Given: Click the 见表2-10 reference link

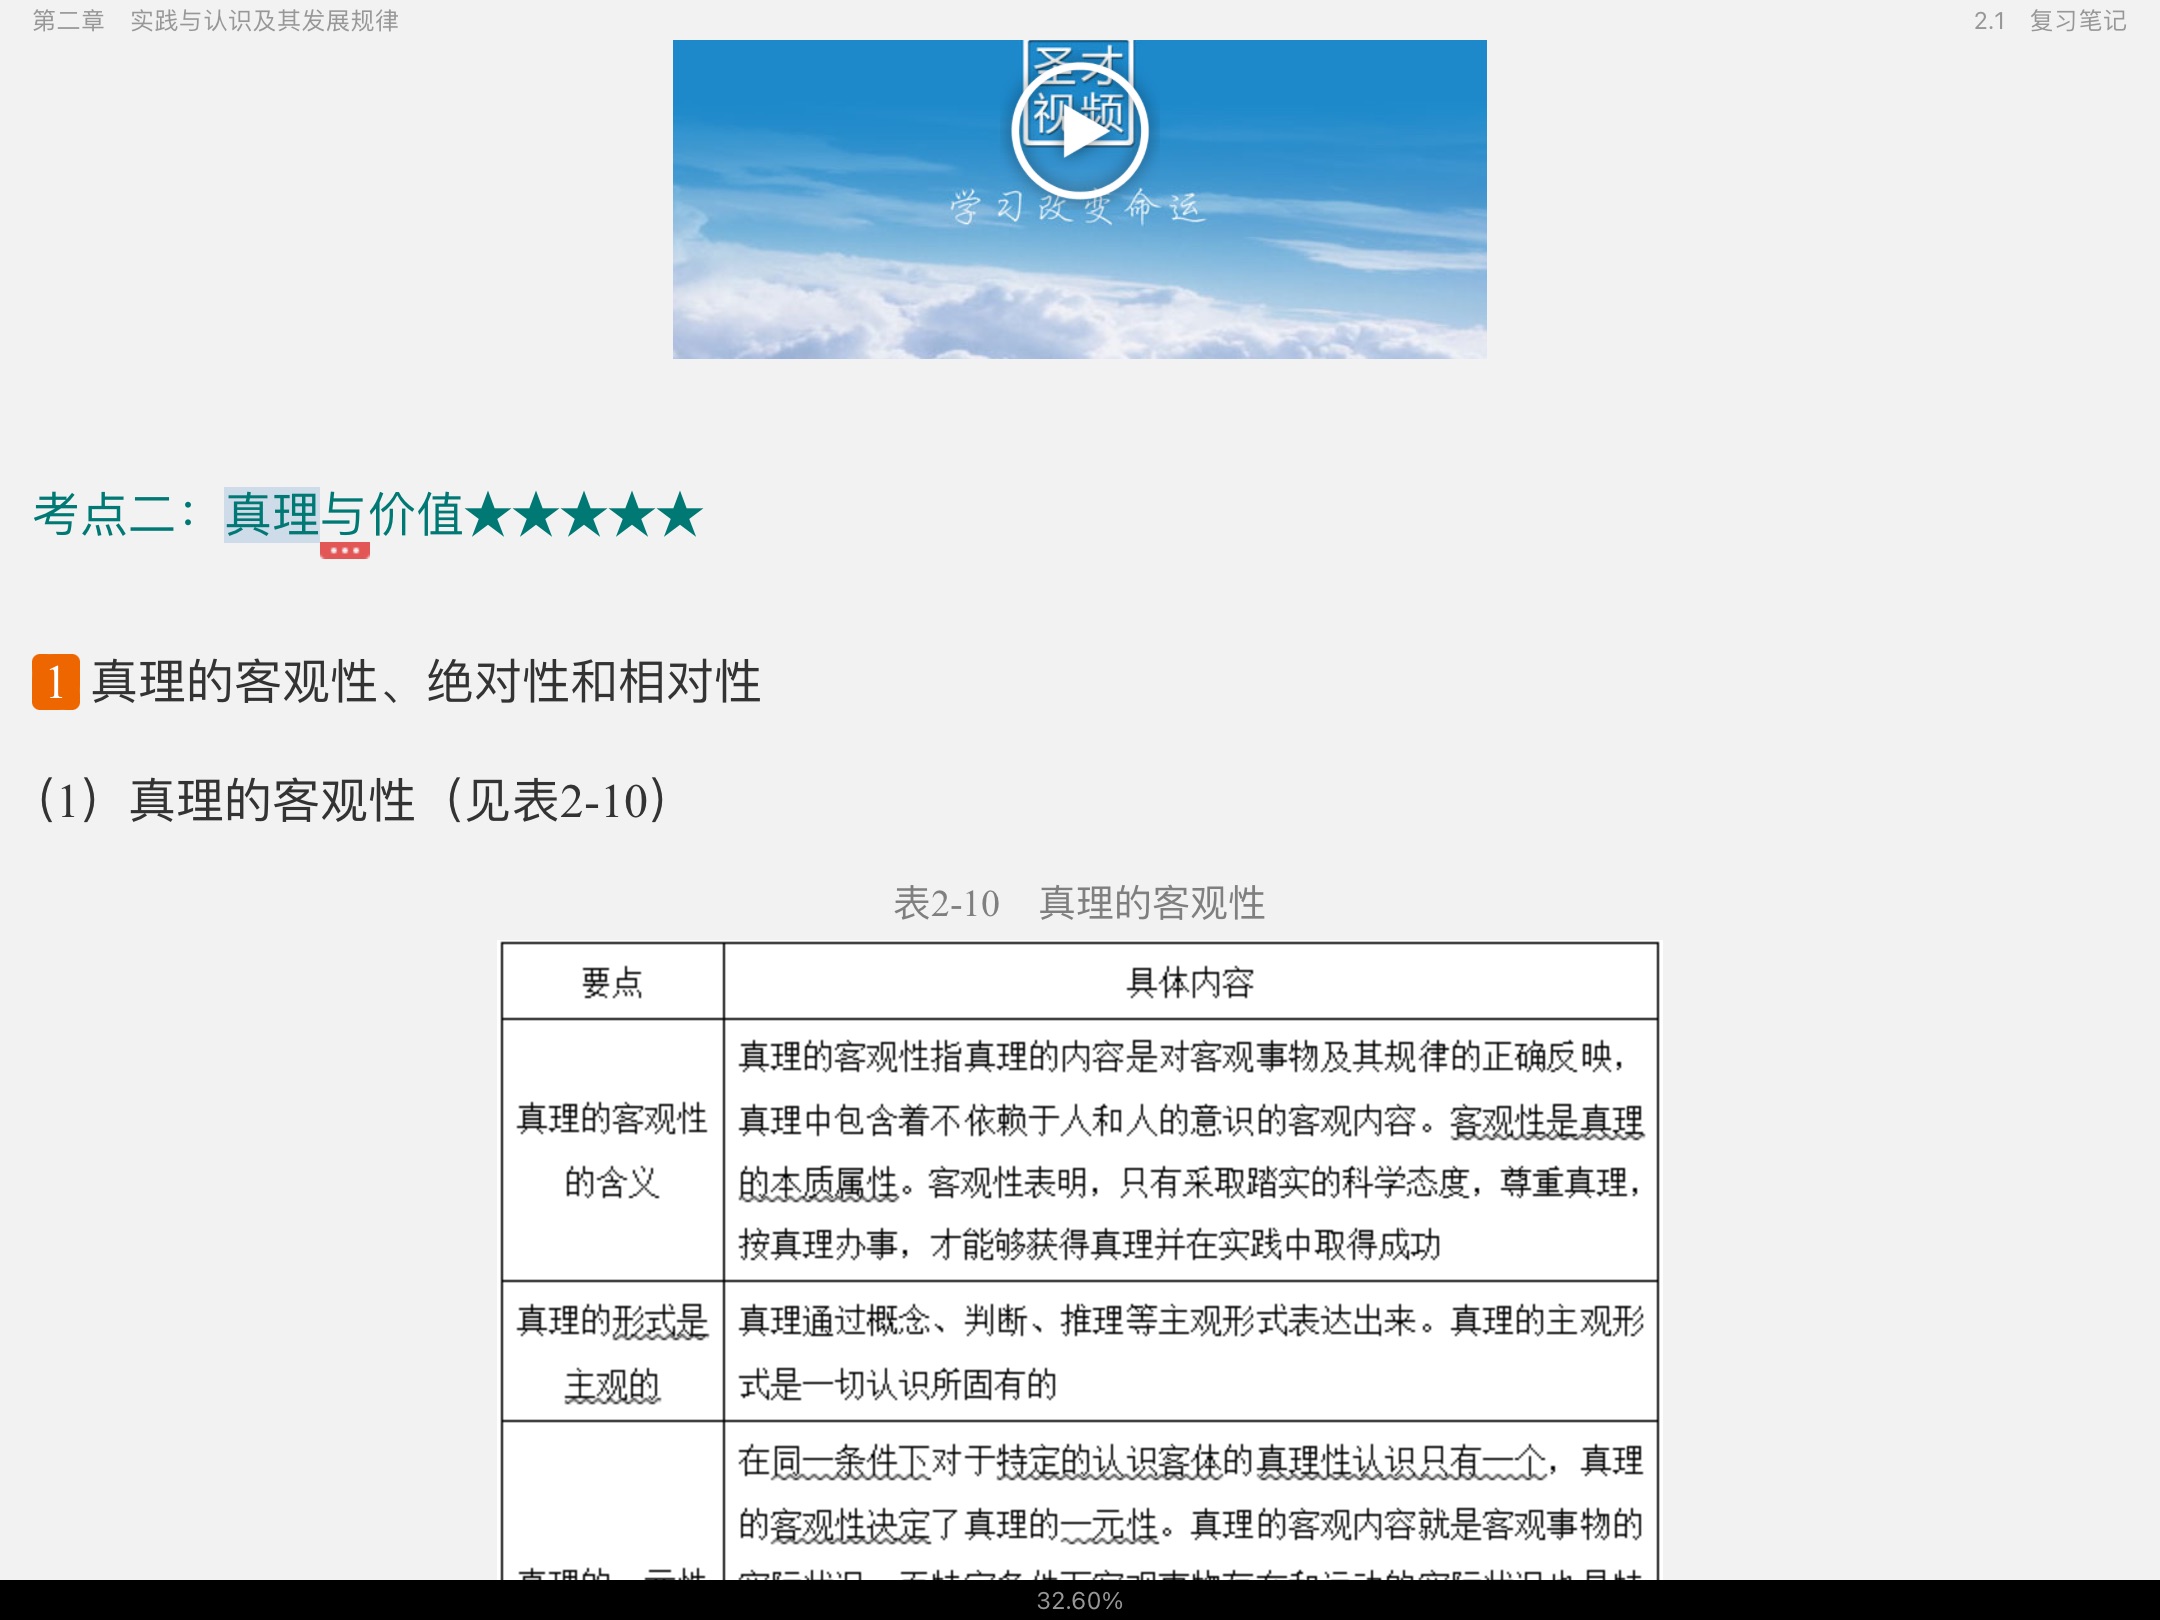Looking at the screenshot, I should (x=560, y=798).
